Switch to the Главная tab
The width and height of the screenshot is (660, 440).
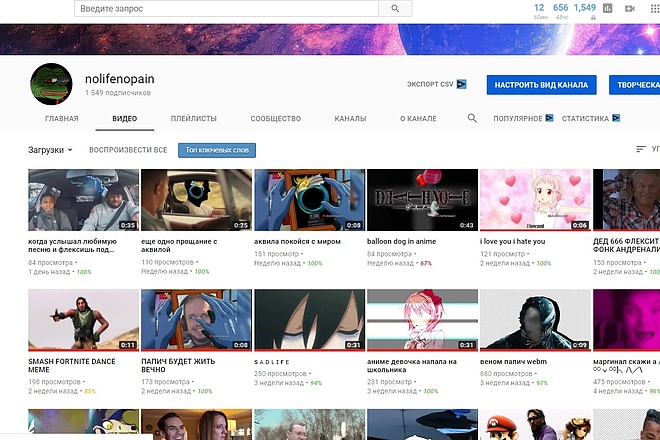[x=61, y=119]
